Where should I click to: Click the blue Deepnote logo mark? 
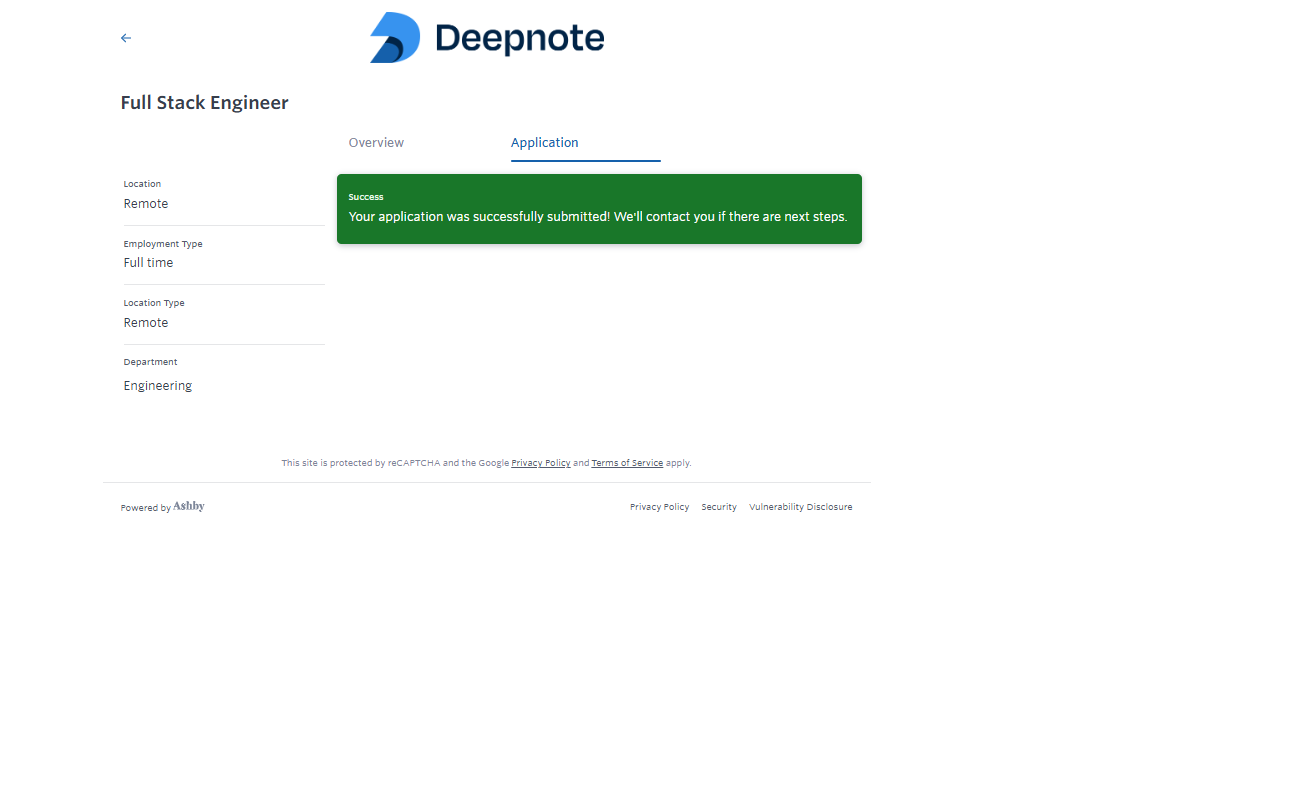point(395,38)
